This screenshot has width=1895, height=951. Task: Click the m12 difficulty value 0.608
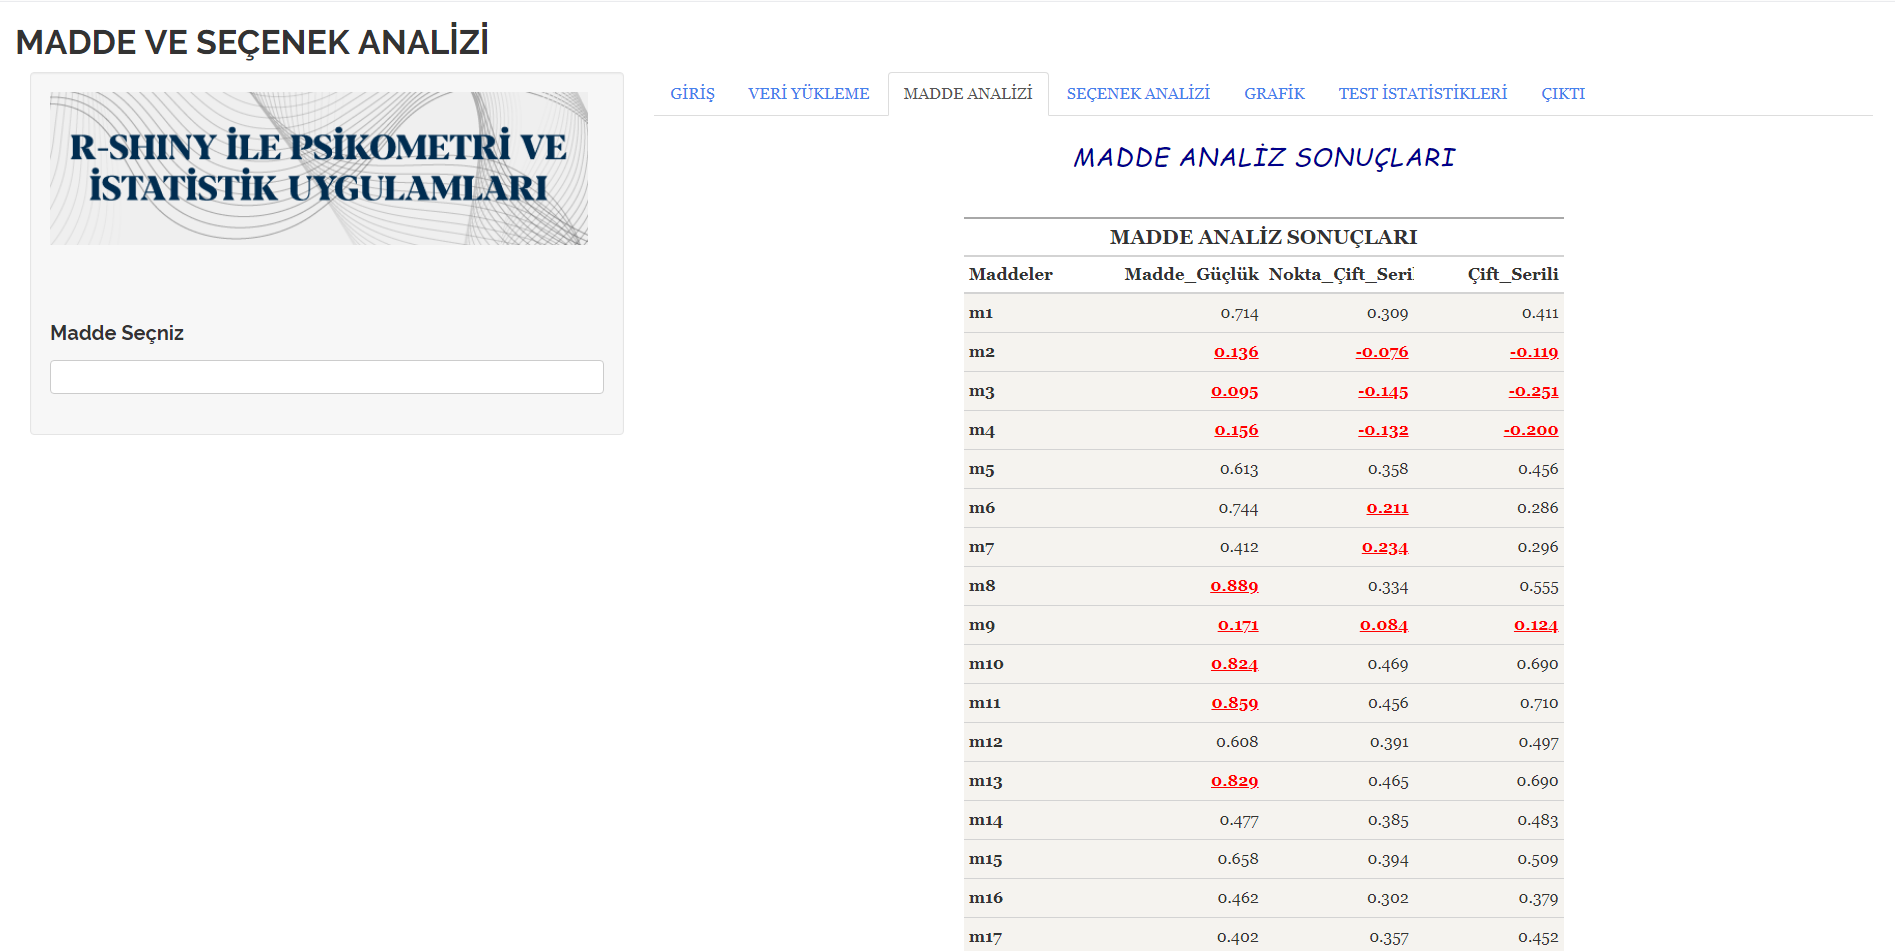click(x=1237, y=742)
